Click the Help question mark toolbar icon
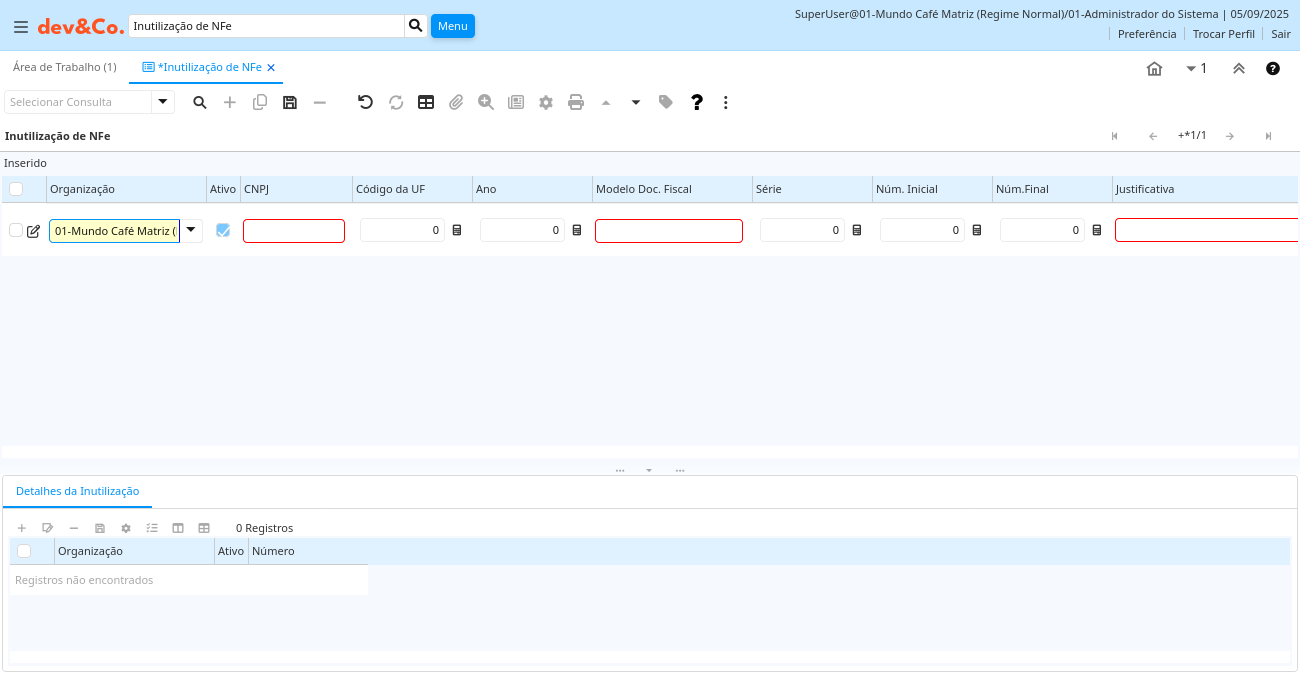This screenshot has width=1300, height=674. [x=697, y=102]
